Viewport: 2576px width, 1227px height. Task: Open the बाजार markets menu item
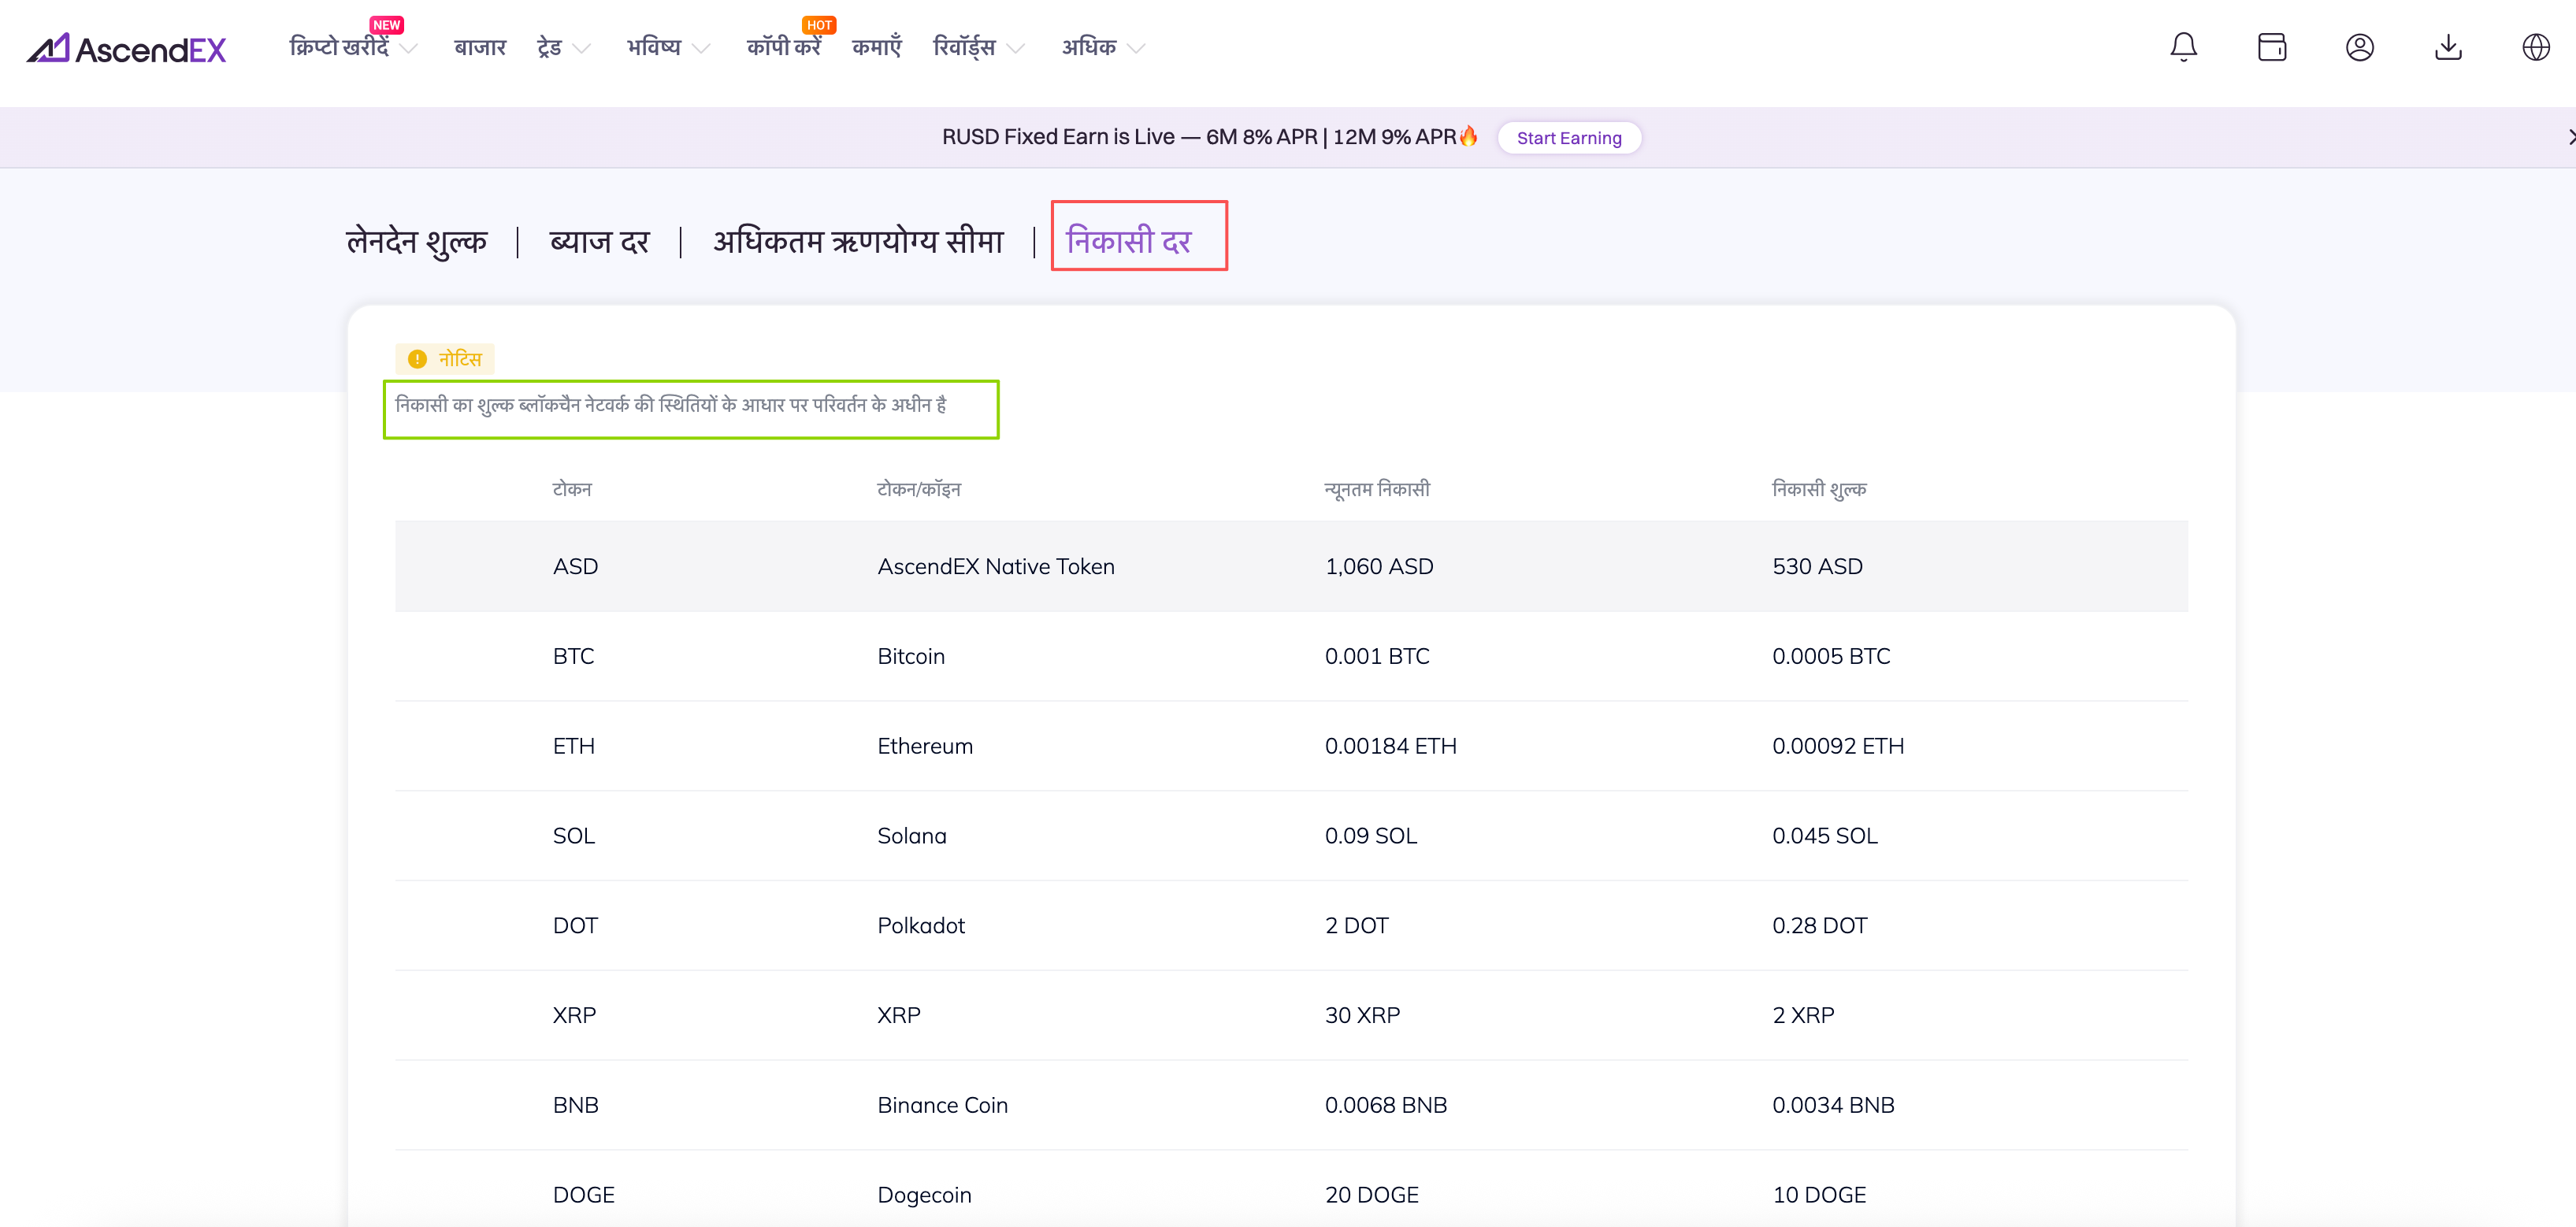(x=480, y=47)
